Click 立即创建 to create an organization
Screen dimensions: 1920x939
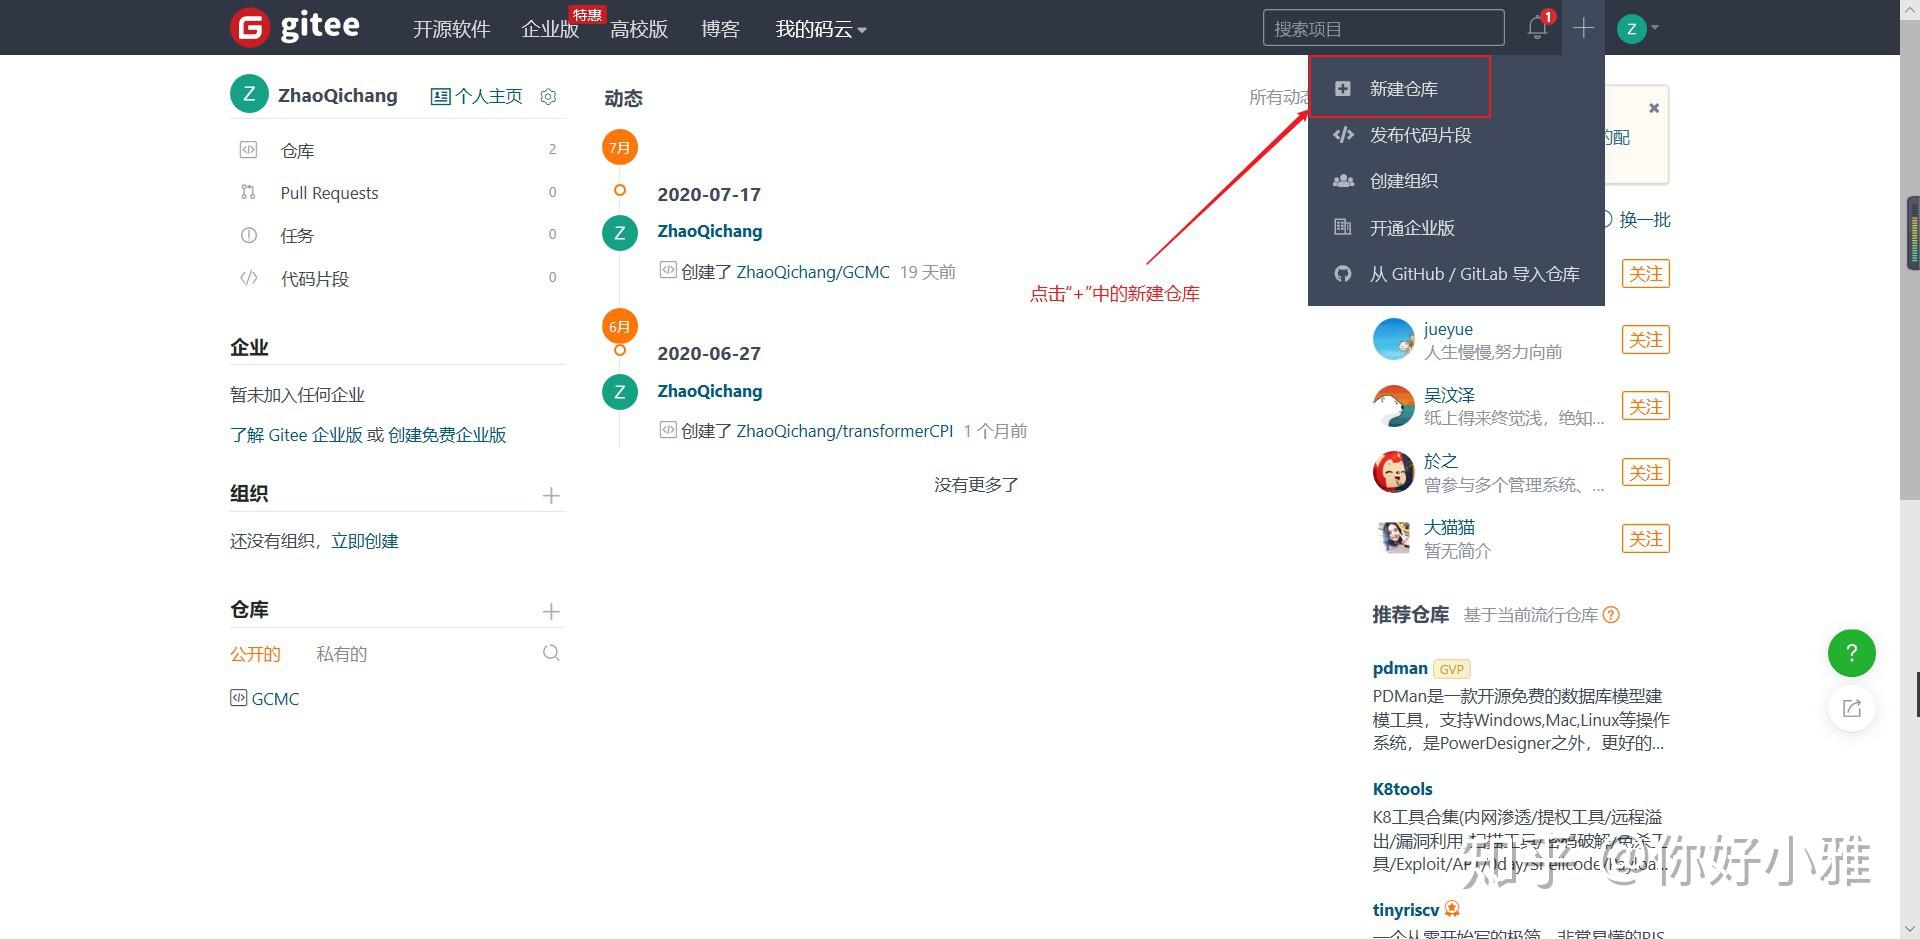366,540
